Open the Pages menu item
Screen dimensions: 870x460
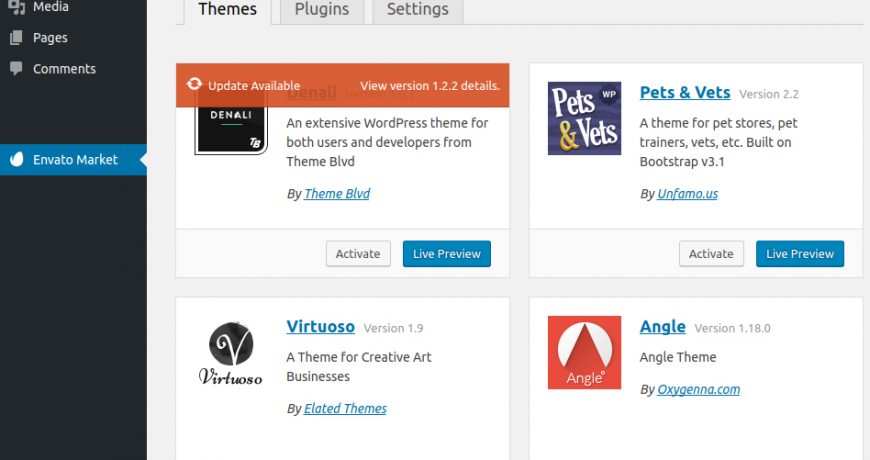coord(73,38)
